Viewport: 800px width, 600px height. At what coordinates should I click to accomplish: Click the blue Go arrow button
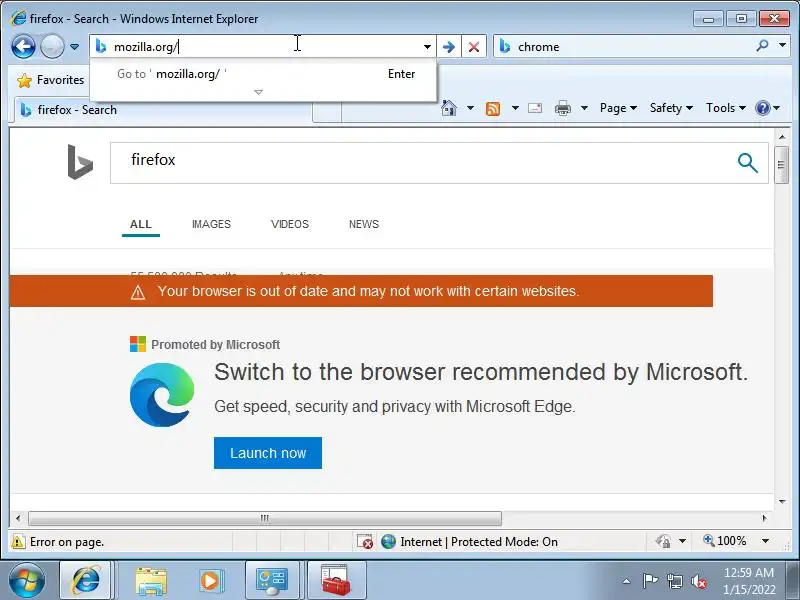tap(448, 47)
